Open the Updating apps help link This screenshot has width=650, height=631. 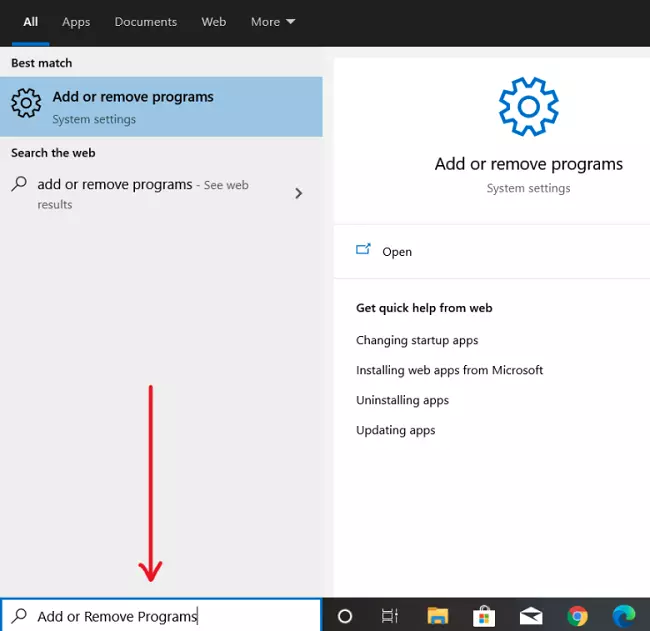point(395,430)
